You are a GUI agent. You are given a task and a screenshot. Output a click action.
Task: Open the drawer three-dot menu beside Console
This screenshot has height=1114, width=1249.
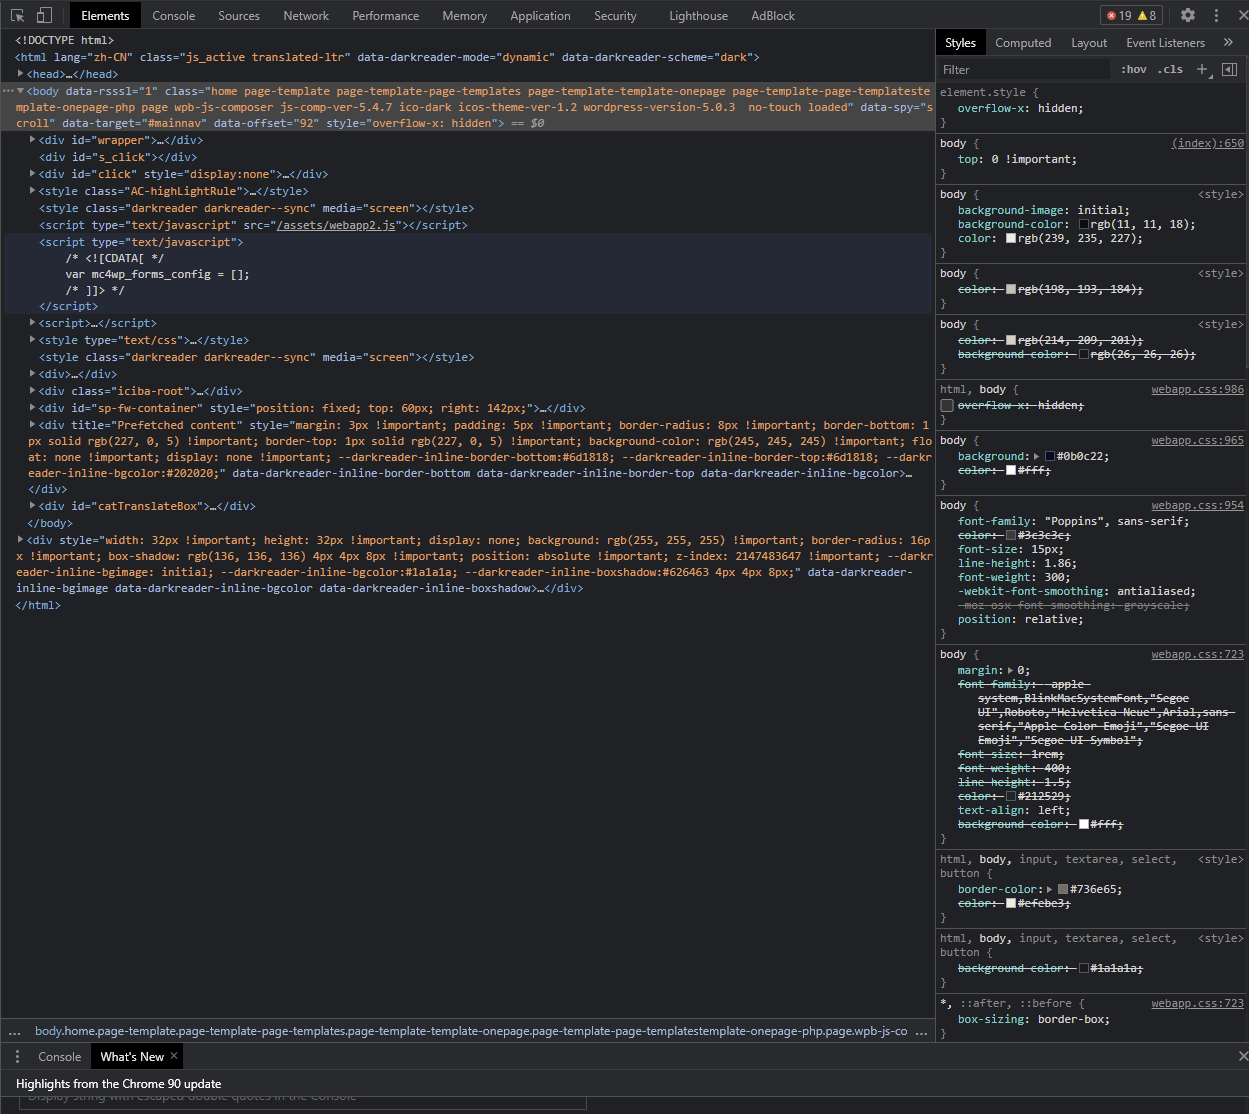click(17, 1057)
